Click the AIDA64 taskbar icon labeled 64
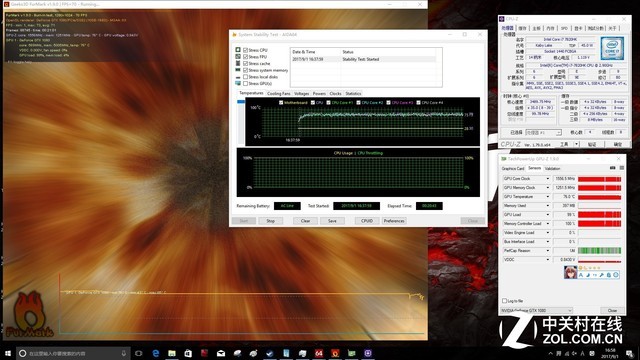 pyautogui.click(x=319, y=353)
